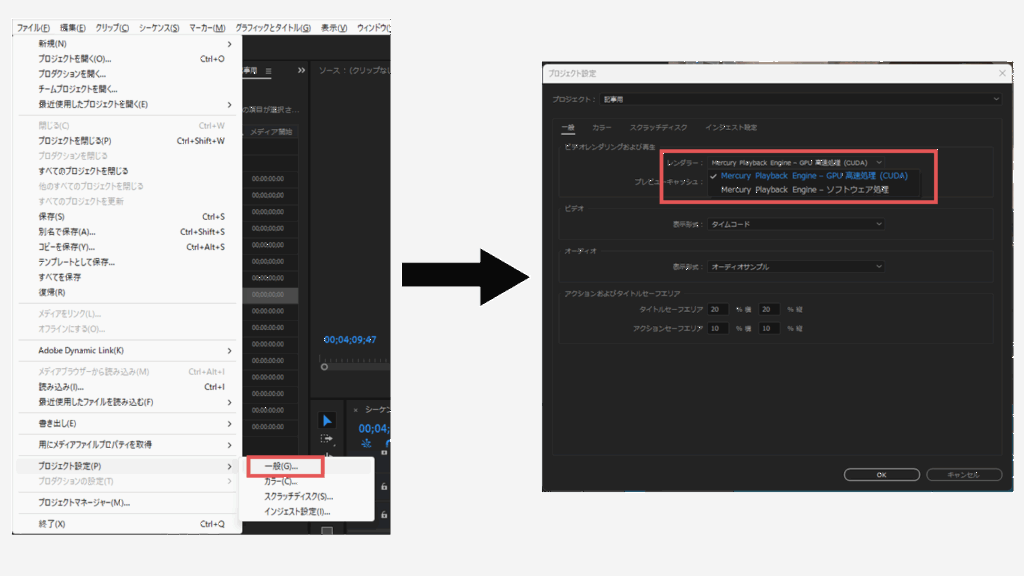Click the OK button
The image size is (1024, 576).
pos(881,474)
